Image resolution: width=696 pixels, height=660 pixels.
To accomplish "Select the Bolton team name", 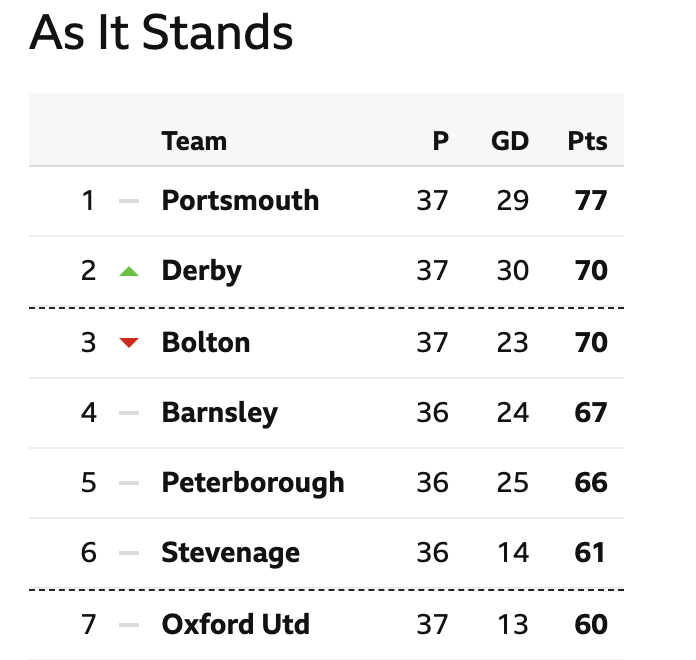I will click(206, 343).
